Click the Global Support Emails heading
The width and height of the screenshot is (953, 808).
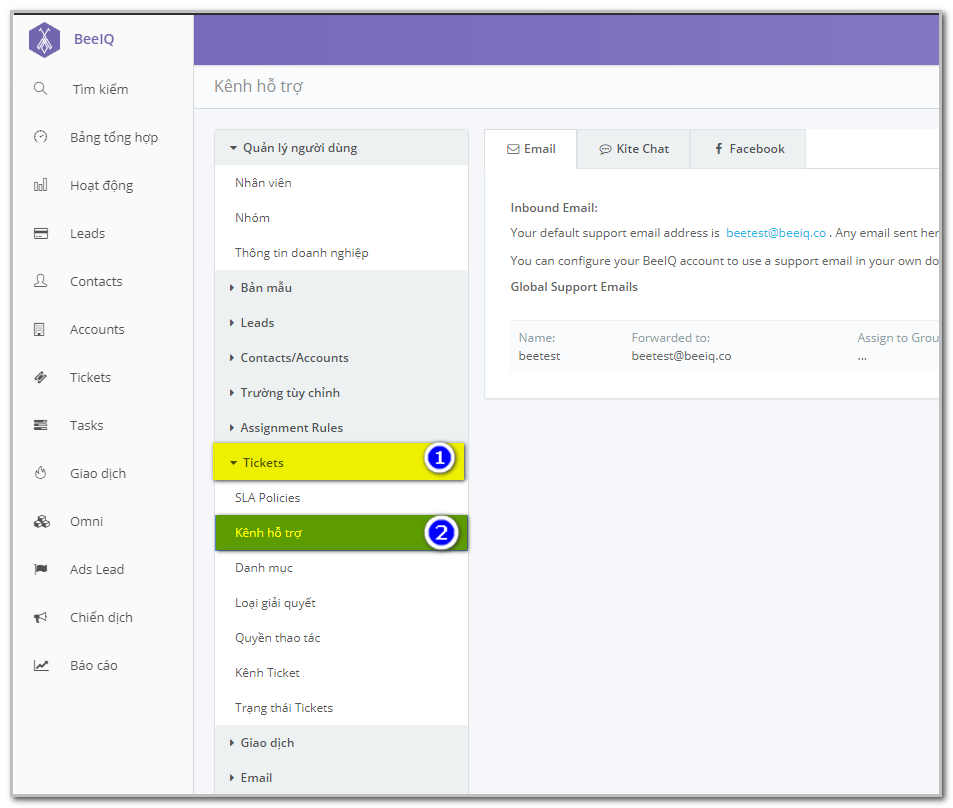click(574, 287)
